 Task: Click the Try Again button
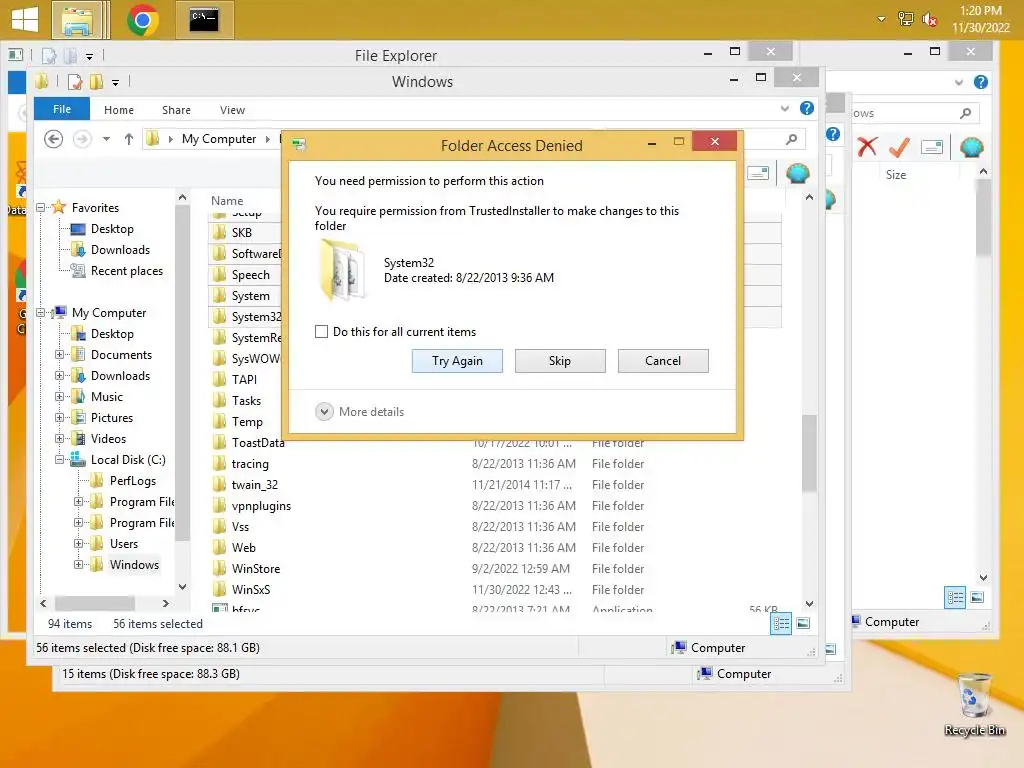coord(457,361)
